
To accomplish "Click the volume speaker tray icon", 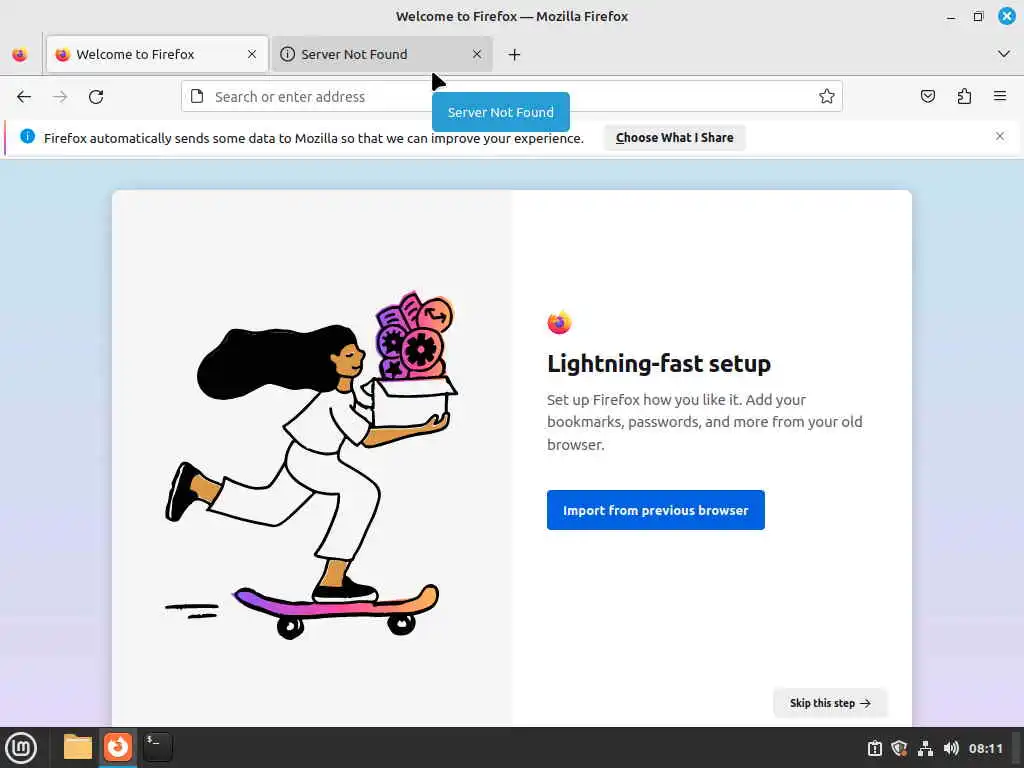I will coord(951,748).
